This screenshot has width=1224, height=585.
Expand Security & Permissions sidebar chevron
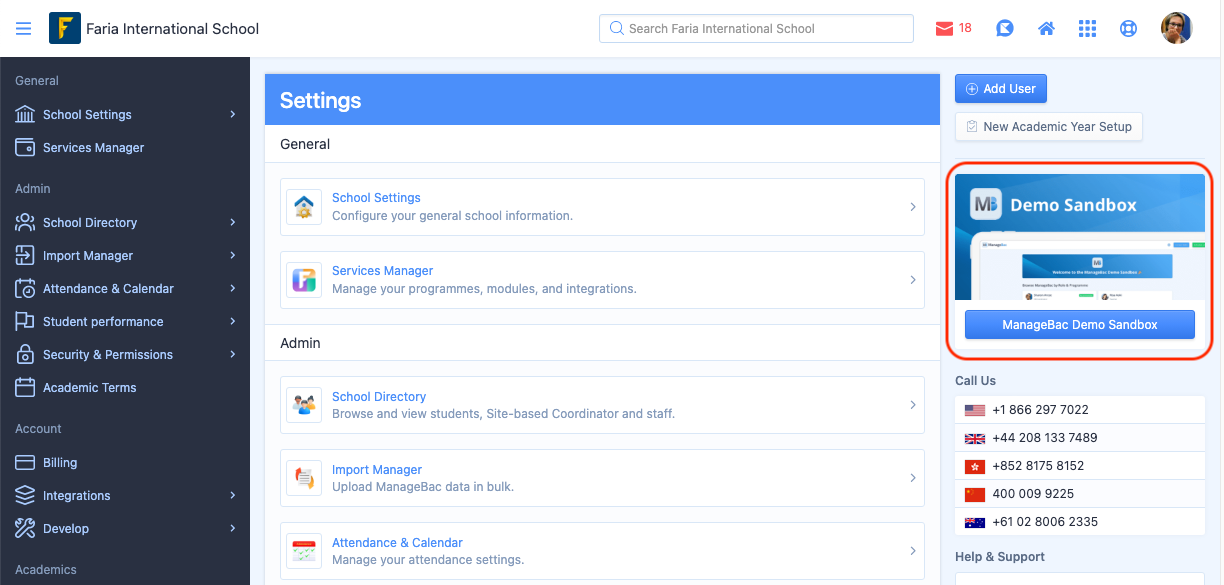232,354
